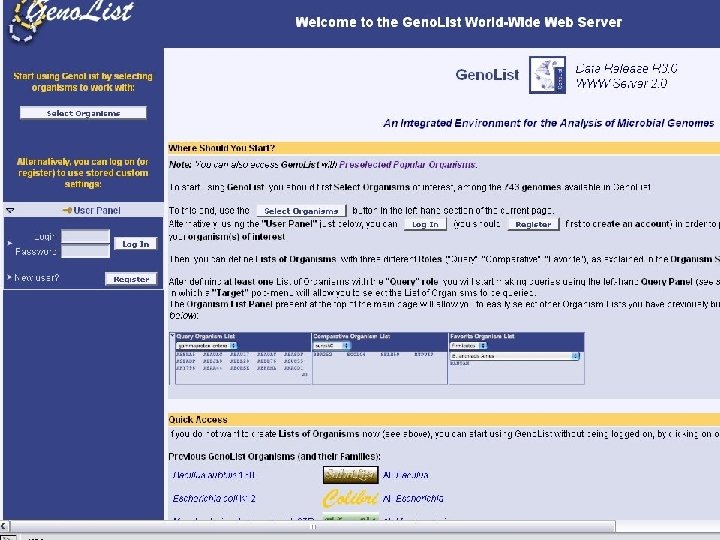Viewport: 720px width, 540px height.
Task: Open the All Escherichia link
Action: 413,498
